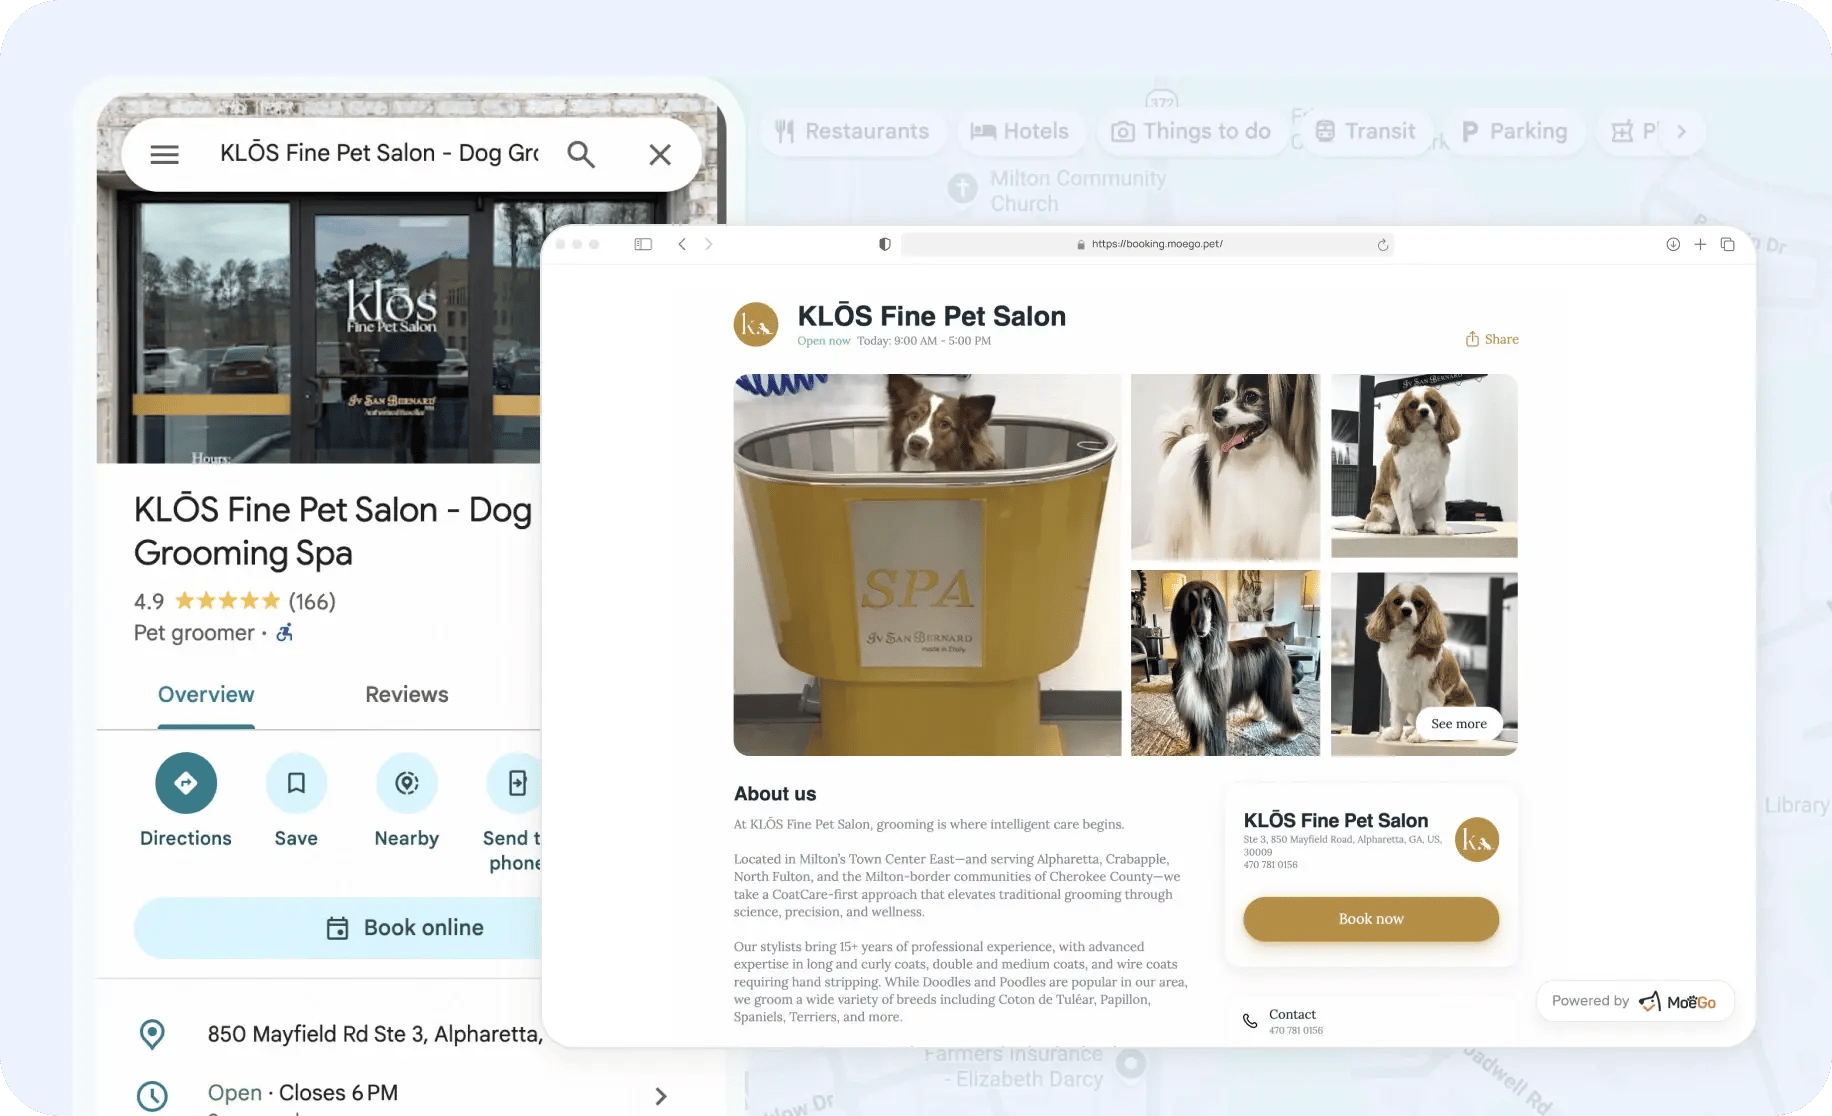Screen dimensions: 1832x1116
Task: Click the Powered by MoeGo badge
Action: coord(1634,1001)
